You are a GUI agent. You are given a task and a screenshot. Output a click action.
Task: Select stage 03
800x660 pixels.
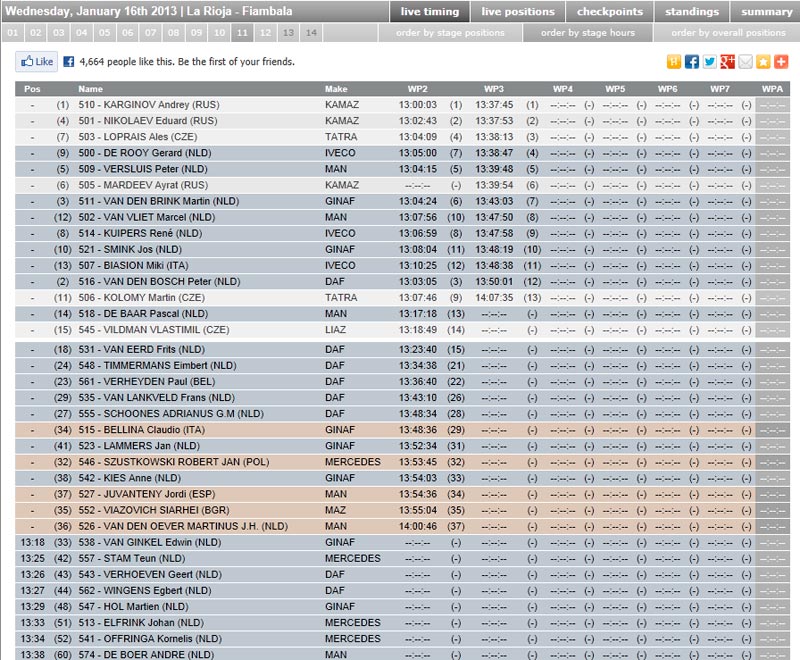(x=59, y=33)
